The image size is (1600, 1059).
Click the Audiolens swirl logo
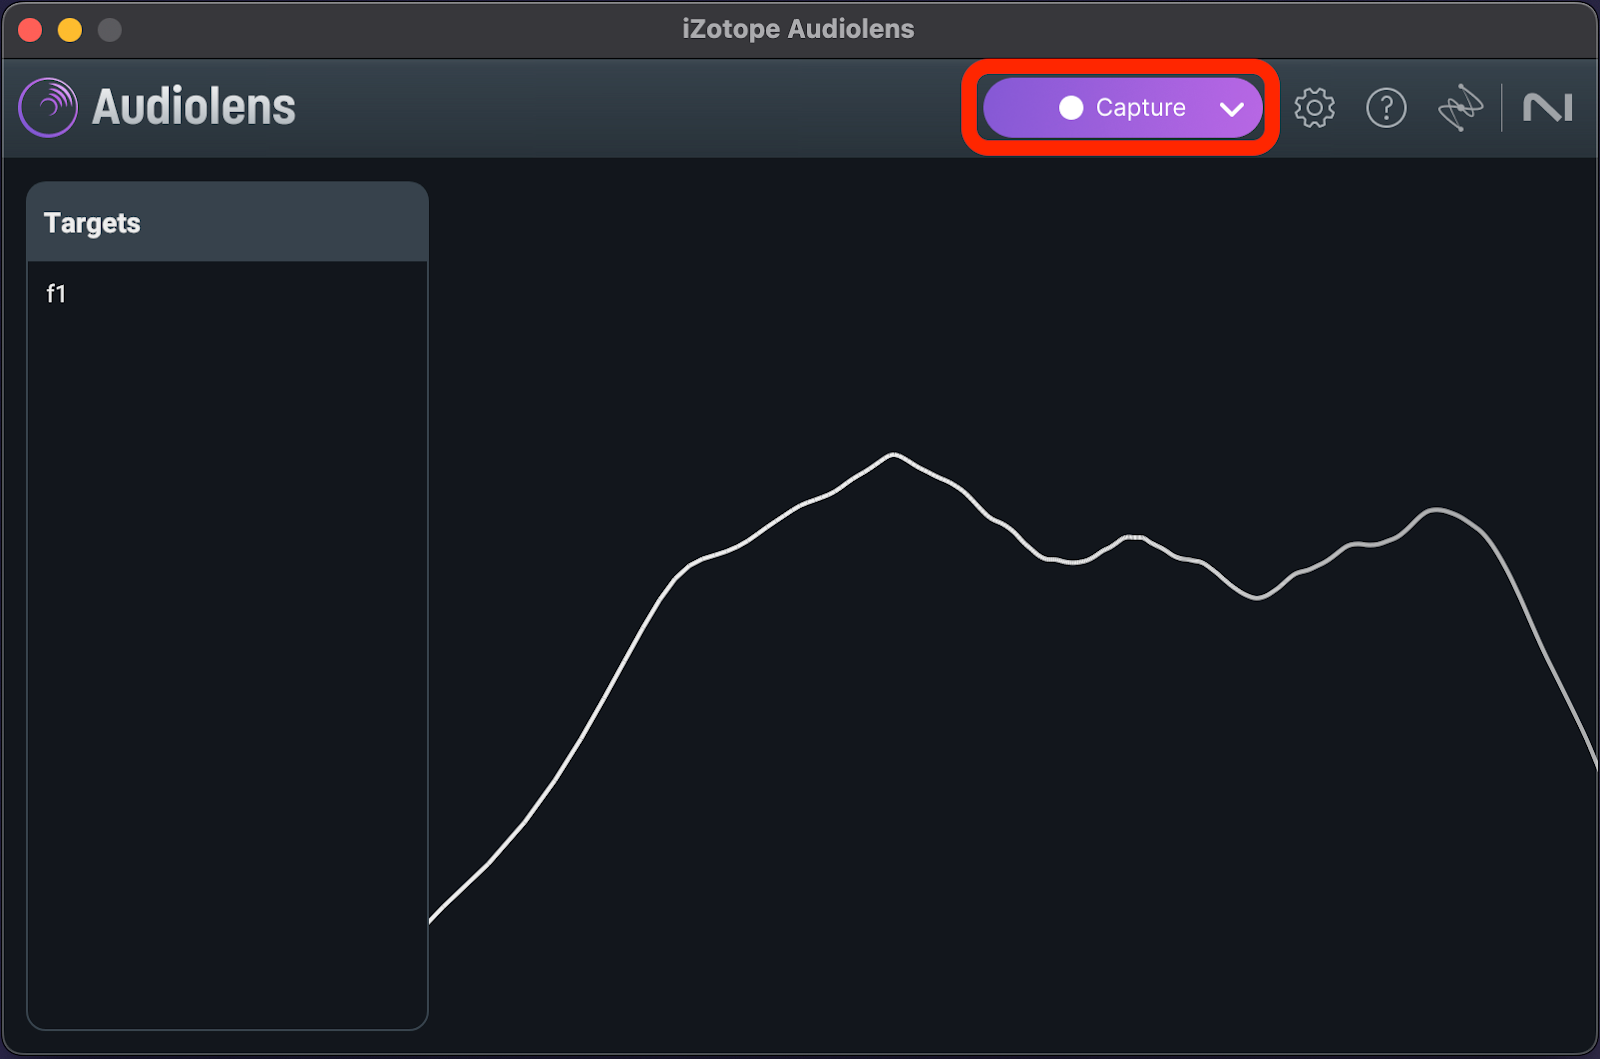(x=48, y=107)
